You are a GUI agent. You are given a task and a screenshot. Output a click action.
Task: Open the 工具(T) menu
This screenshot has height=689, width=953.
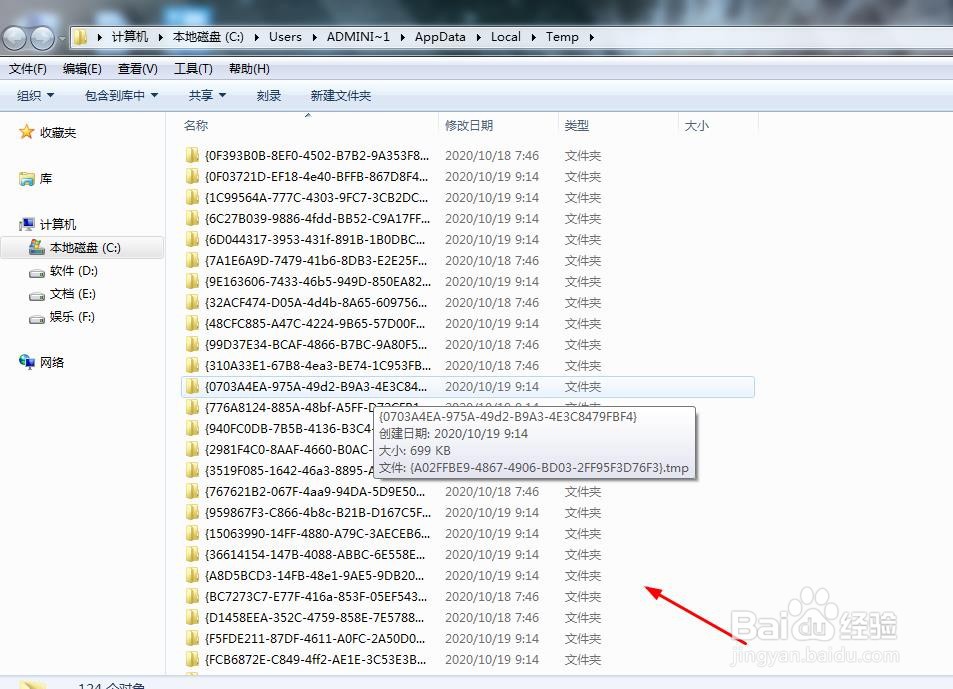click(x=193, y=69)
